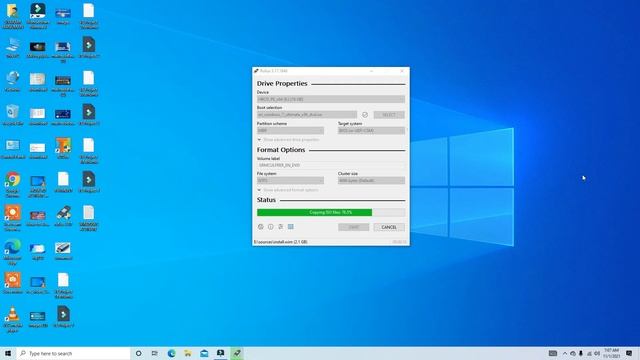Image resolution: width=640 pixels, height=360 pixels.
Task: Click the elapsed timer in Rufus status bar
Action: pyautogui.click(x=400, y=242)
